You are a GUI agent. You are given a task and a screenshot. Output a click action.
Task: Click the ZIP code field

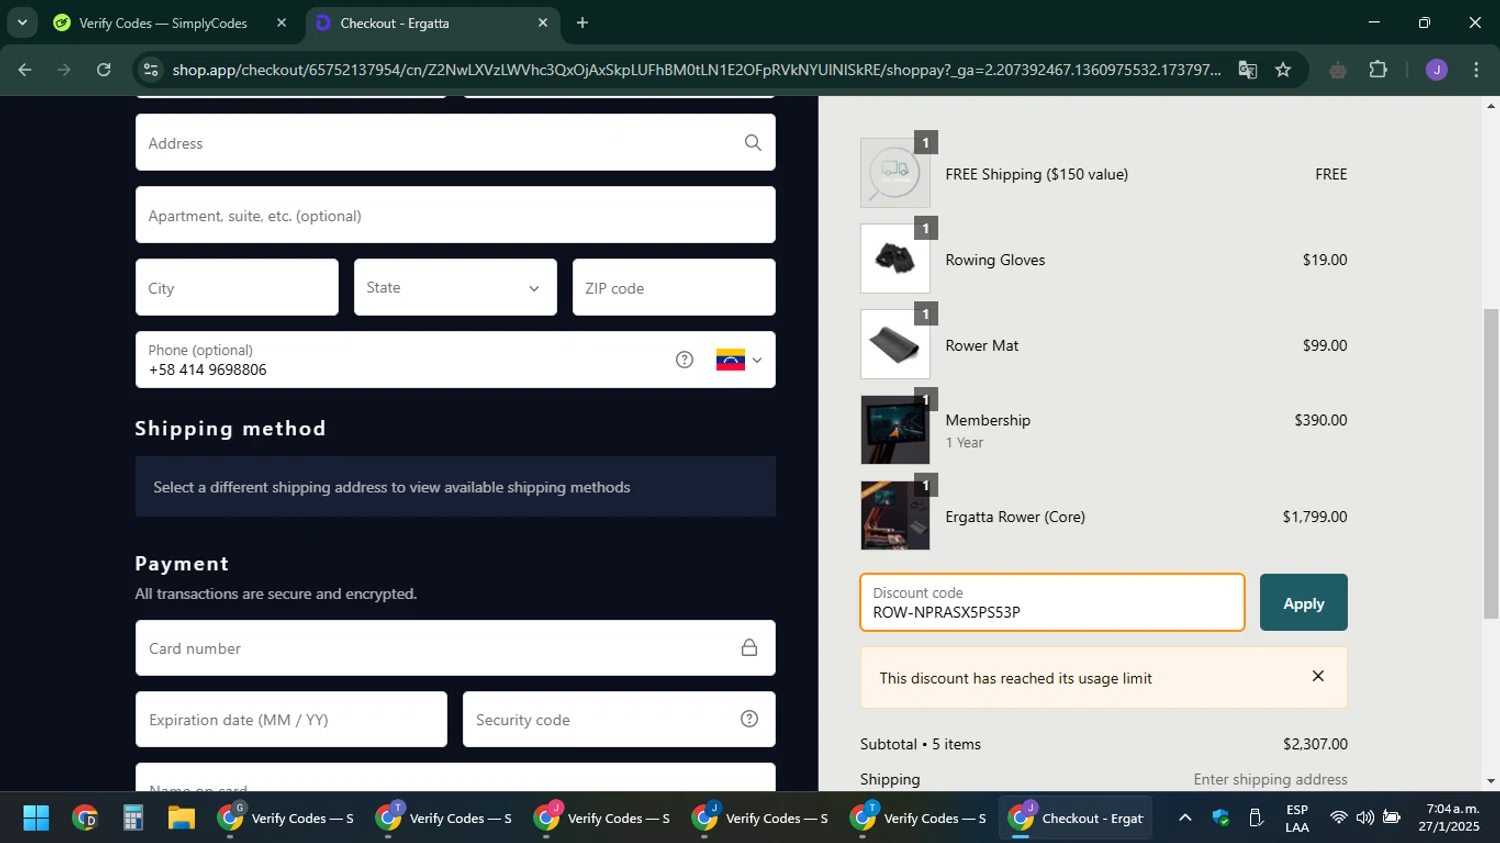(x=673, y=288)
